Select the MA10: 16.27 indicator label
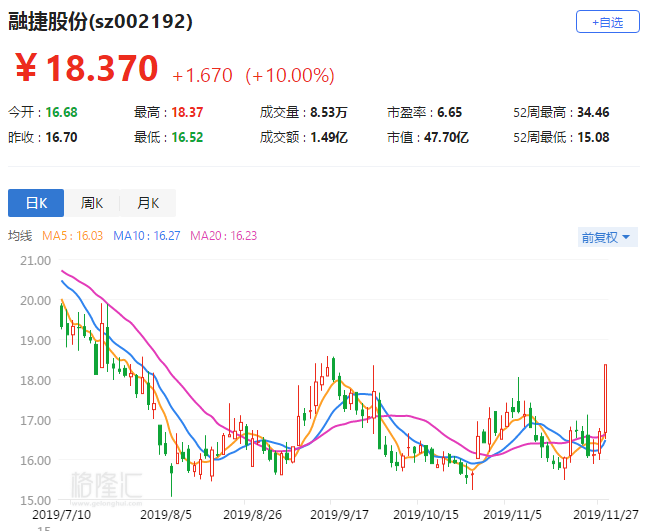666x531 pixels. pyautogui.click(x=147, y=236)
